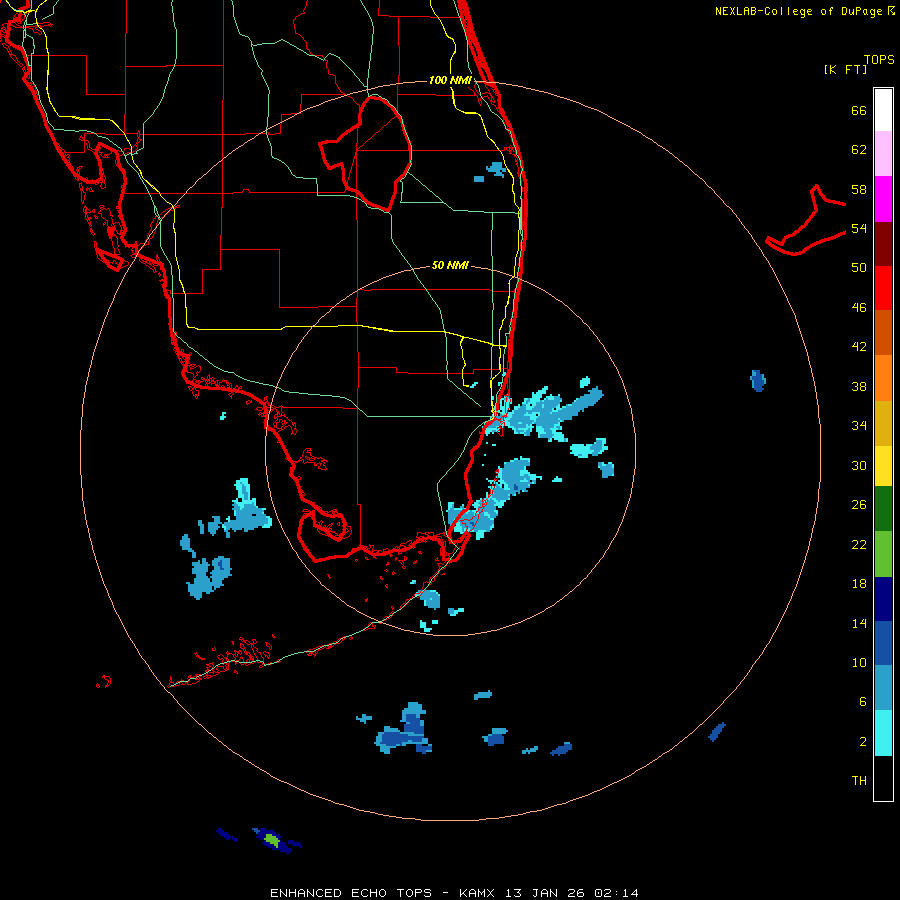Click the white swatch in the tops legend
Image resolution: width=900 pixels, height=900 pixels.
coord(883,110)
